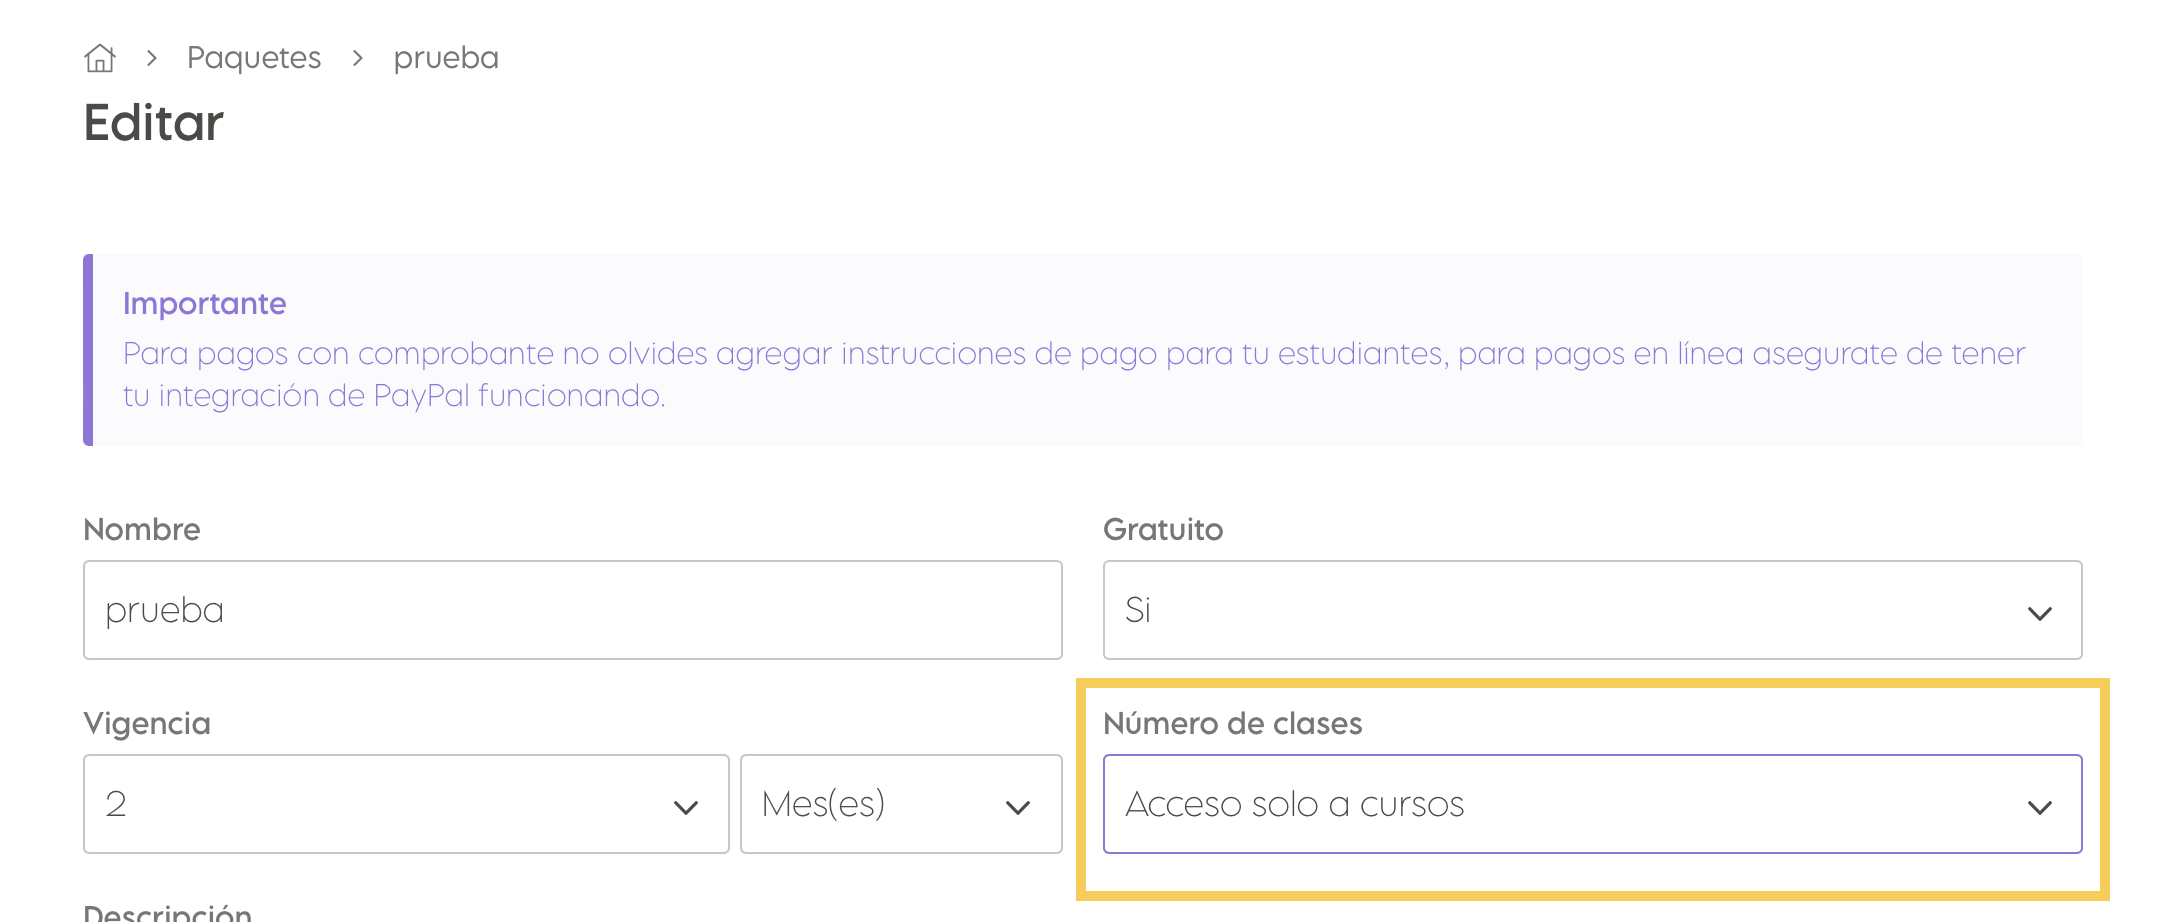
Task: Click the Número de clases label
Action: click(1232, 723)
